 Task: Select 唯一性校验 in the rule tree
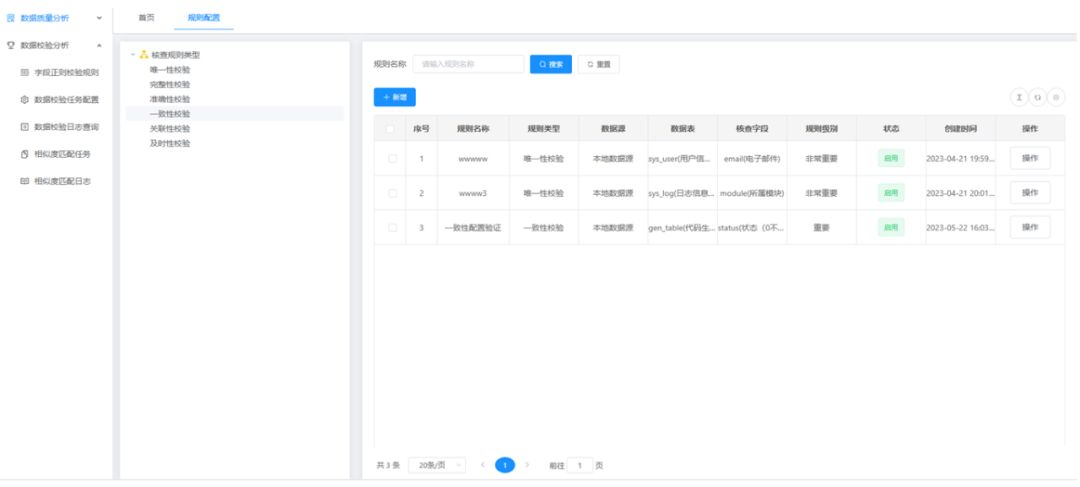169,70
